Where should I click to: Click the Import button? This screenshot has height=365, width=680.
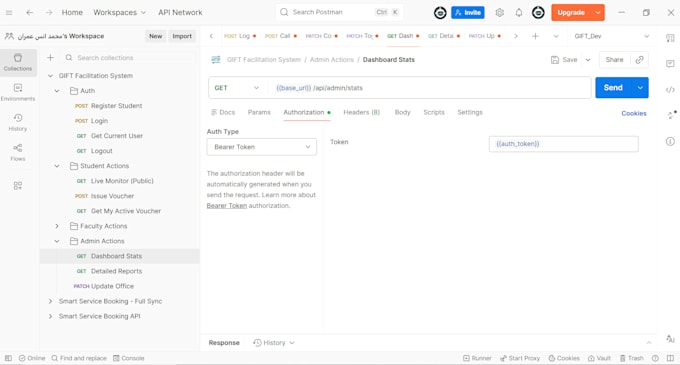click(182, 36)
